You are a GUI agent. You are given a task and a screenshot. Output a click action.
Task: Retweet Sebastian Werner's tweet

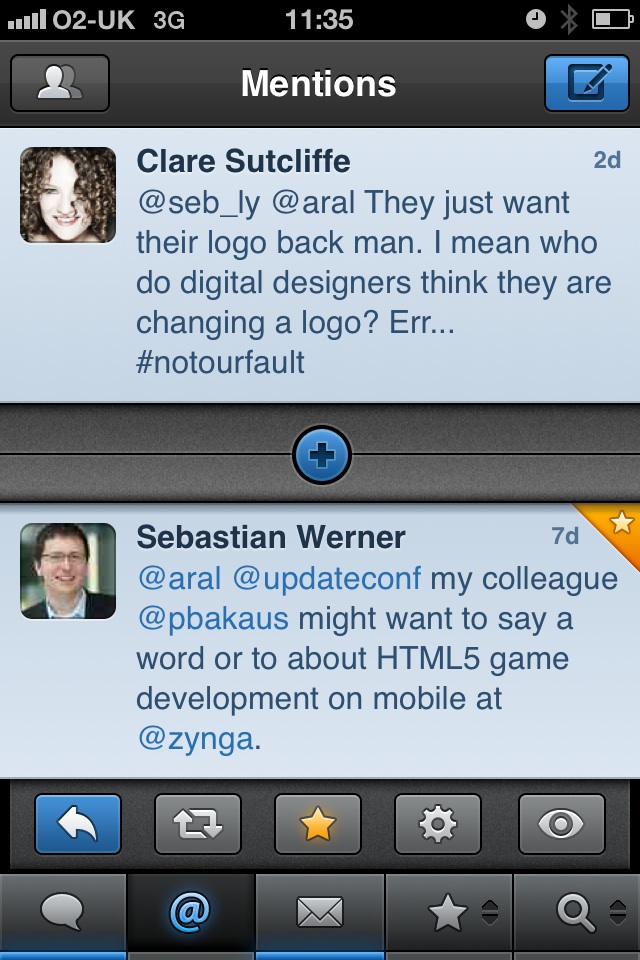198,824
